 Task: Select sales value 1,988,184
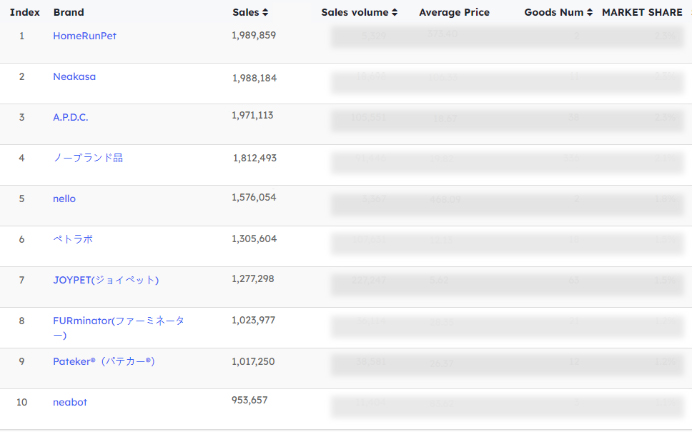[255, 78]
